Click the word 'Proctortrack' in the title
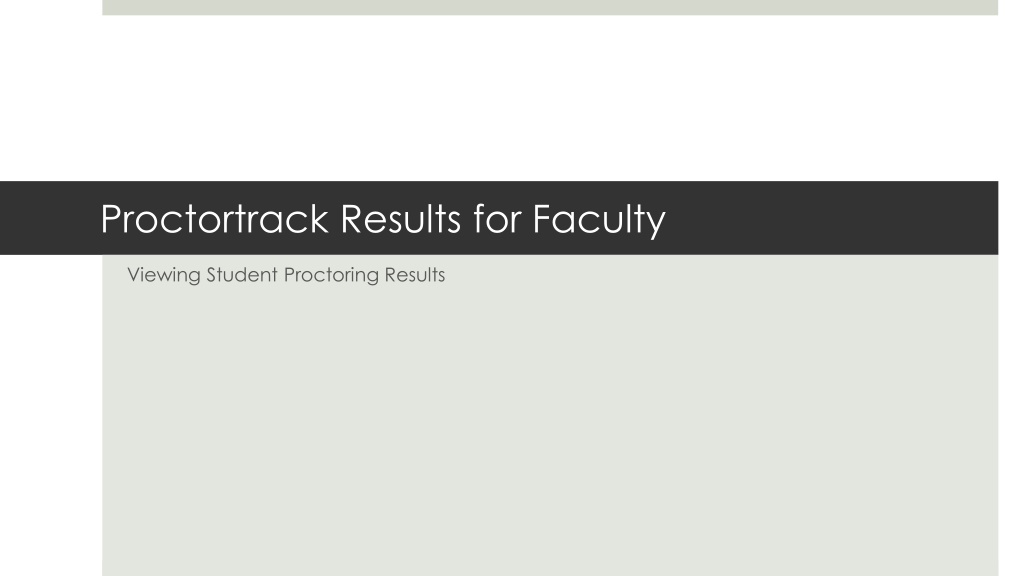The image size is (1024, 576). 214,218
